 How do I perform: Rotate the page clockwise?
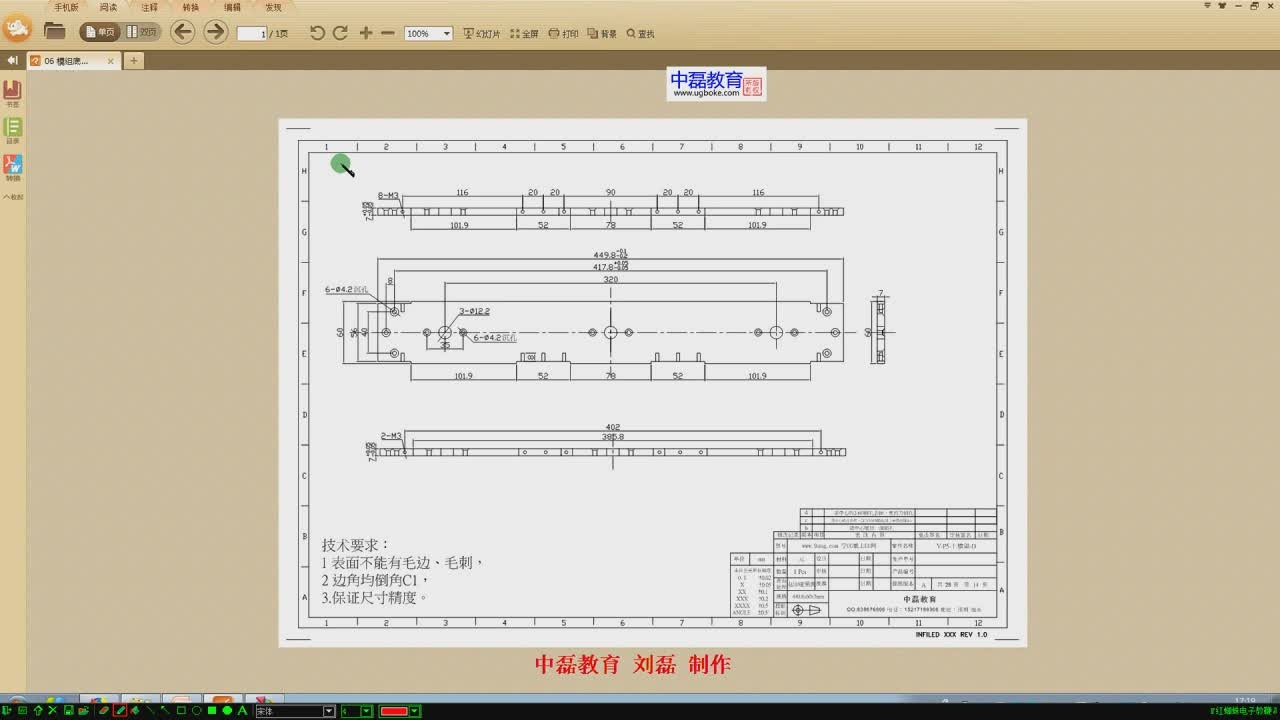point(340,33)
